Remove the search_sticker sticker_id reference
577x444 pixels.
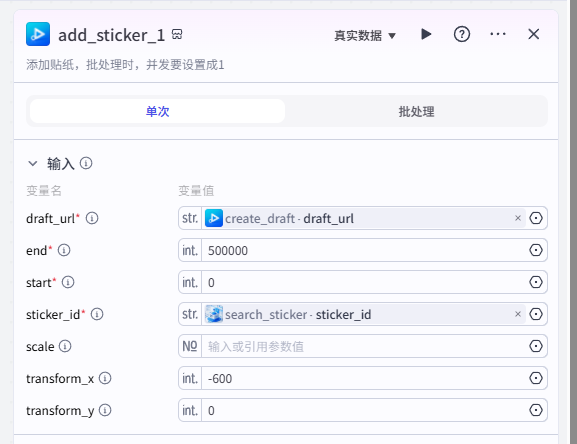click(518, 314)
